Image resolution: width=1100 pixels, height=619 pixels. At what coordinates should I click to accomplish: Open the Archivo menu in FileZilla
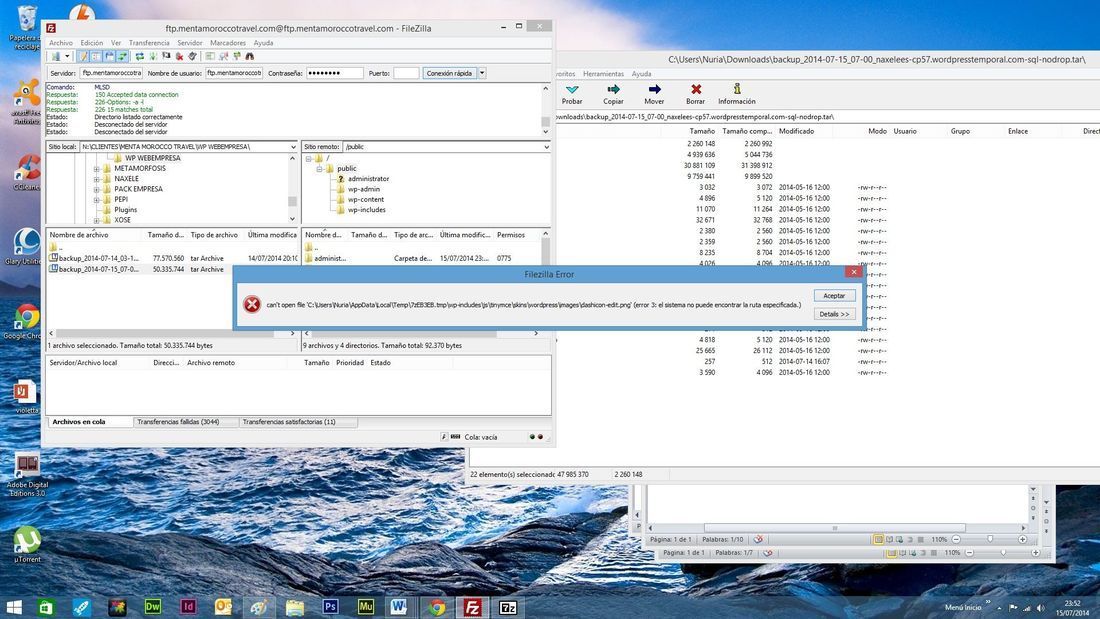pyautogui.click(x=61, y=43)
